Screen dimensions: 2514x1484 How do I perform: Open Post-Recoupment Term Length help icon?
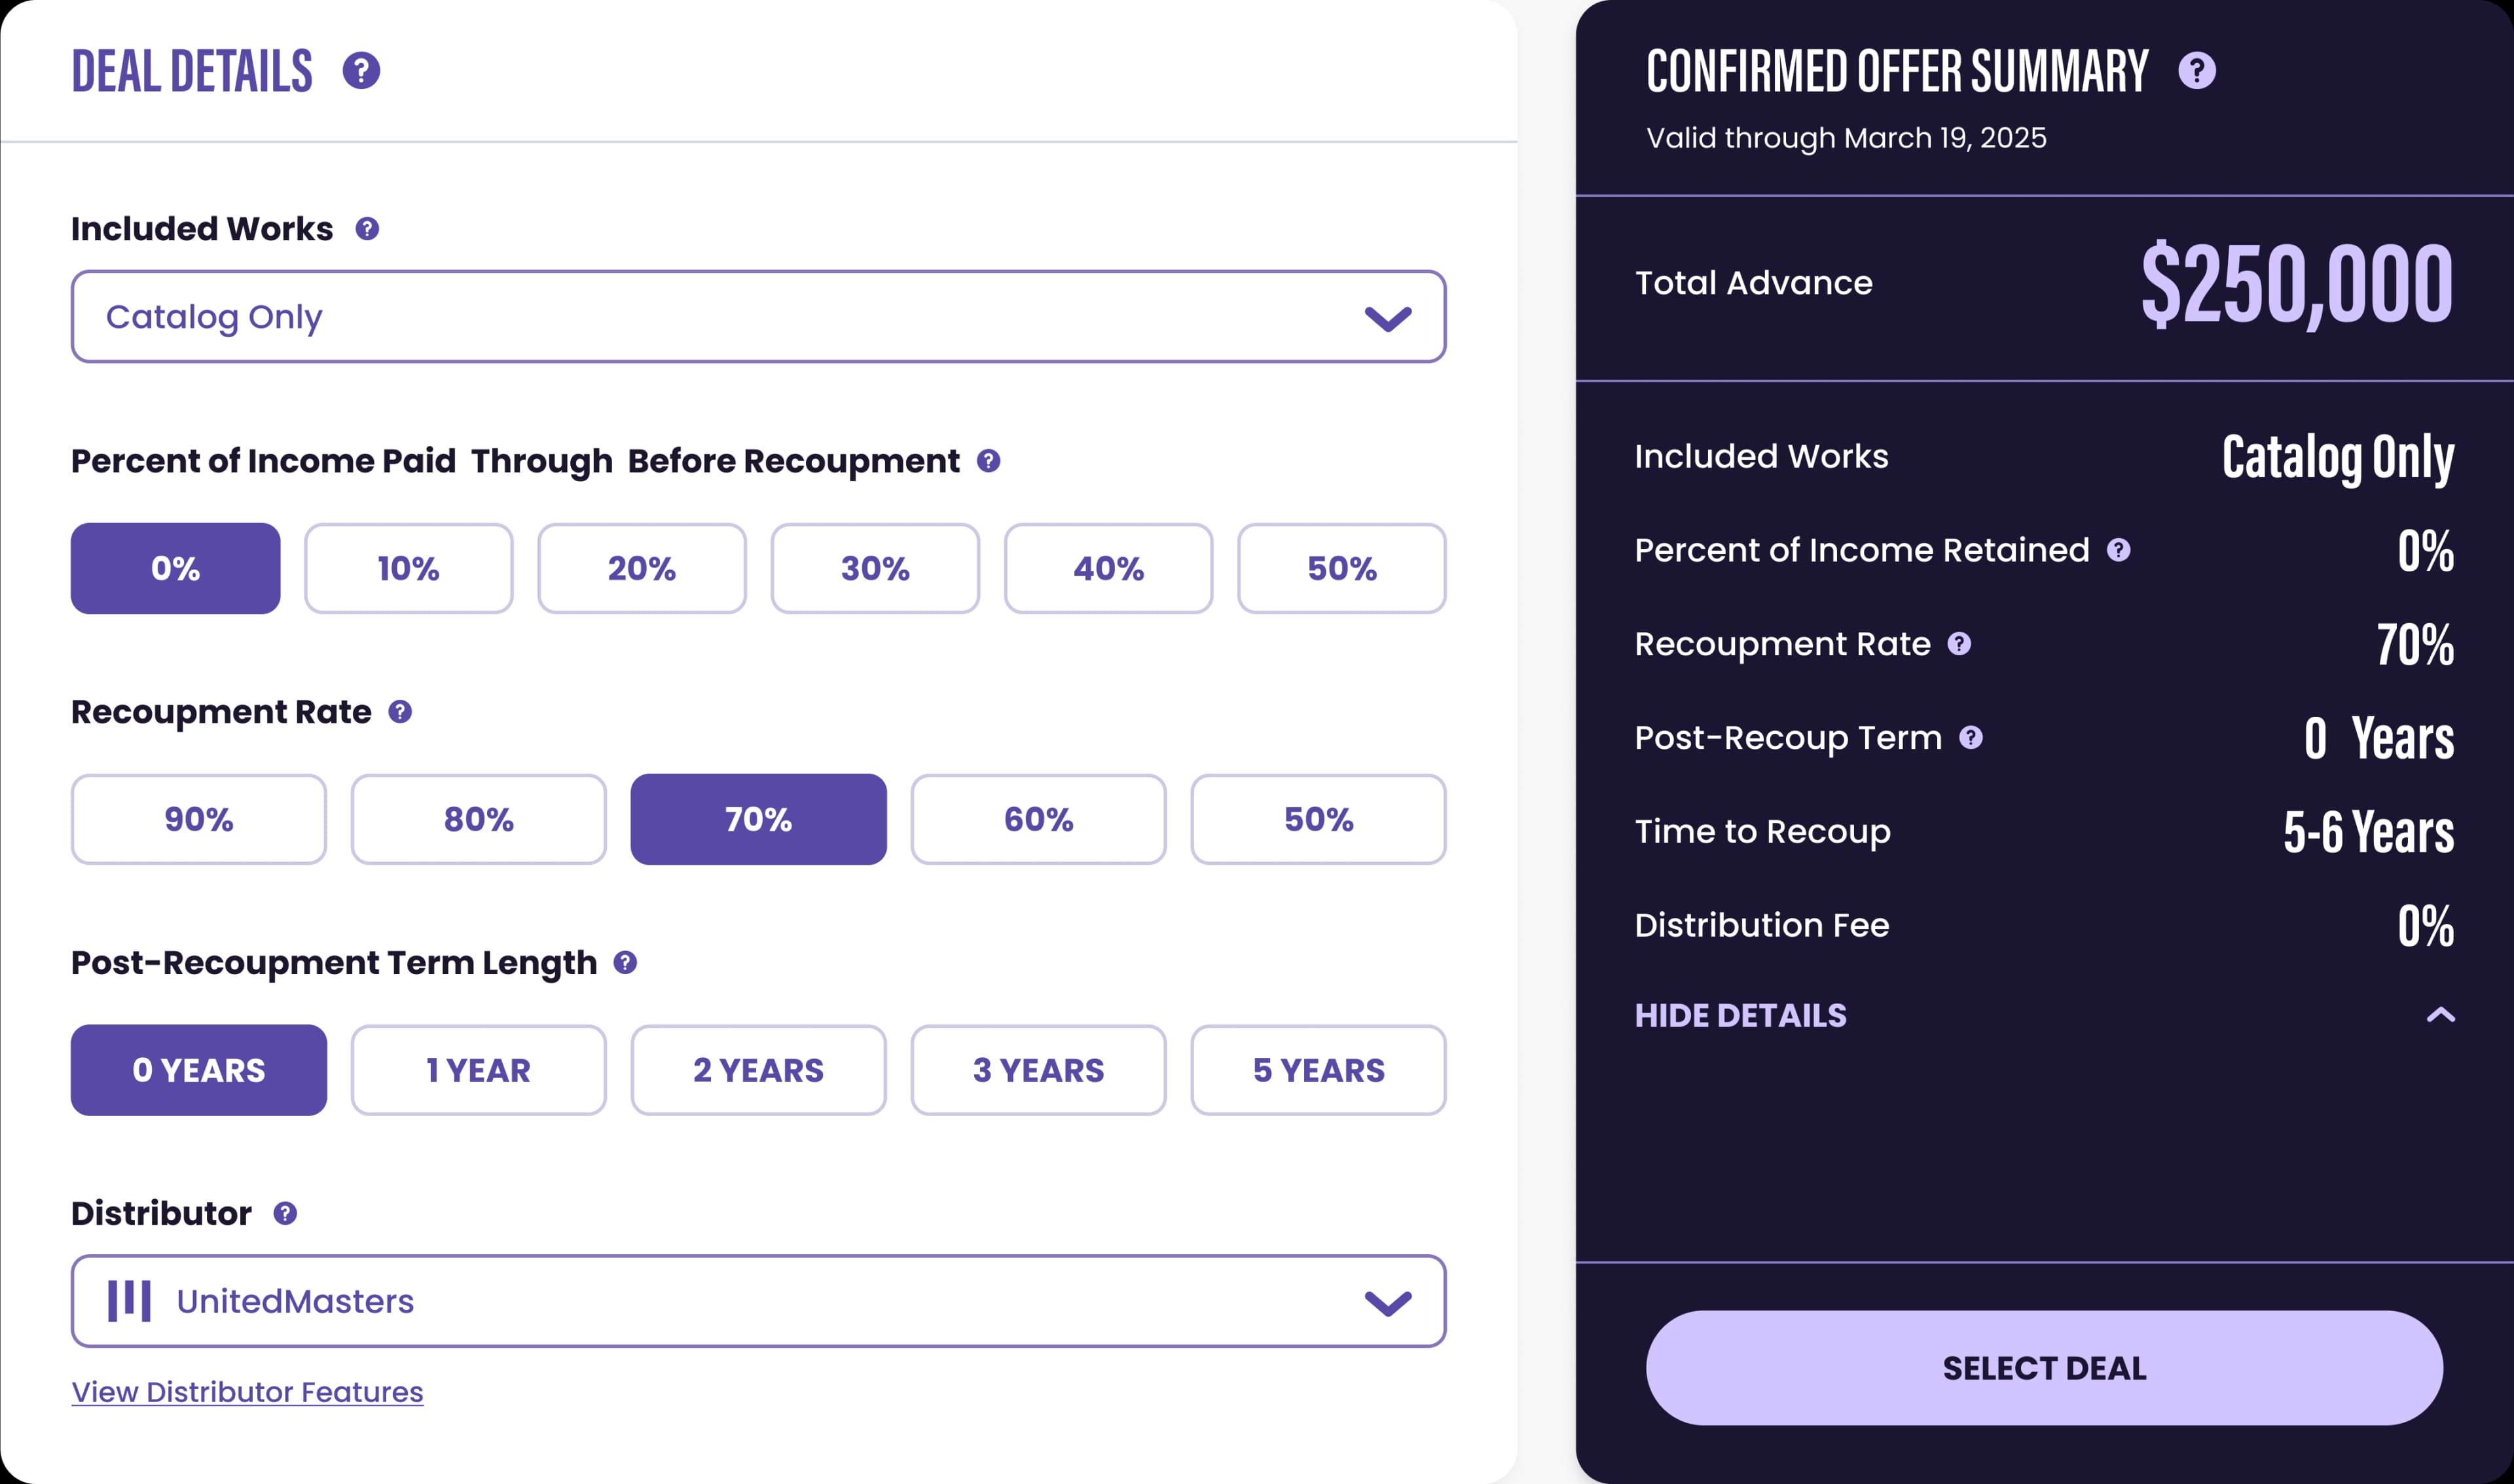click(625, 963)
